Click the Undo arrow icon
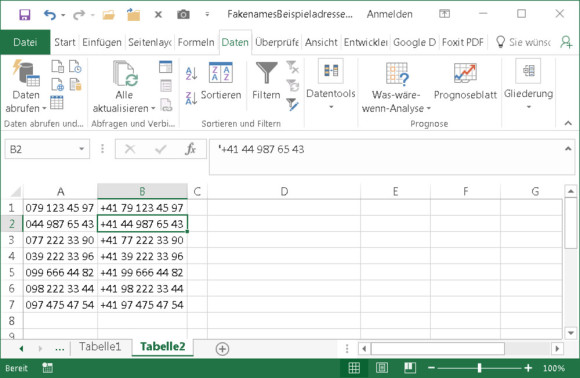 (50, 15)
